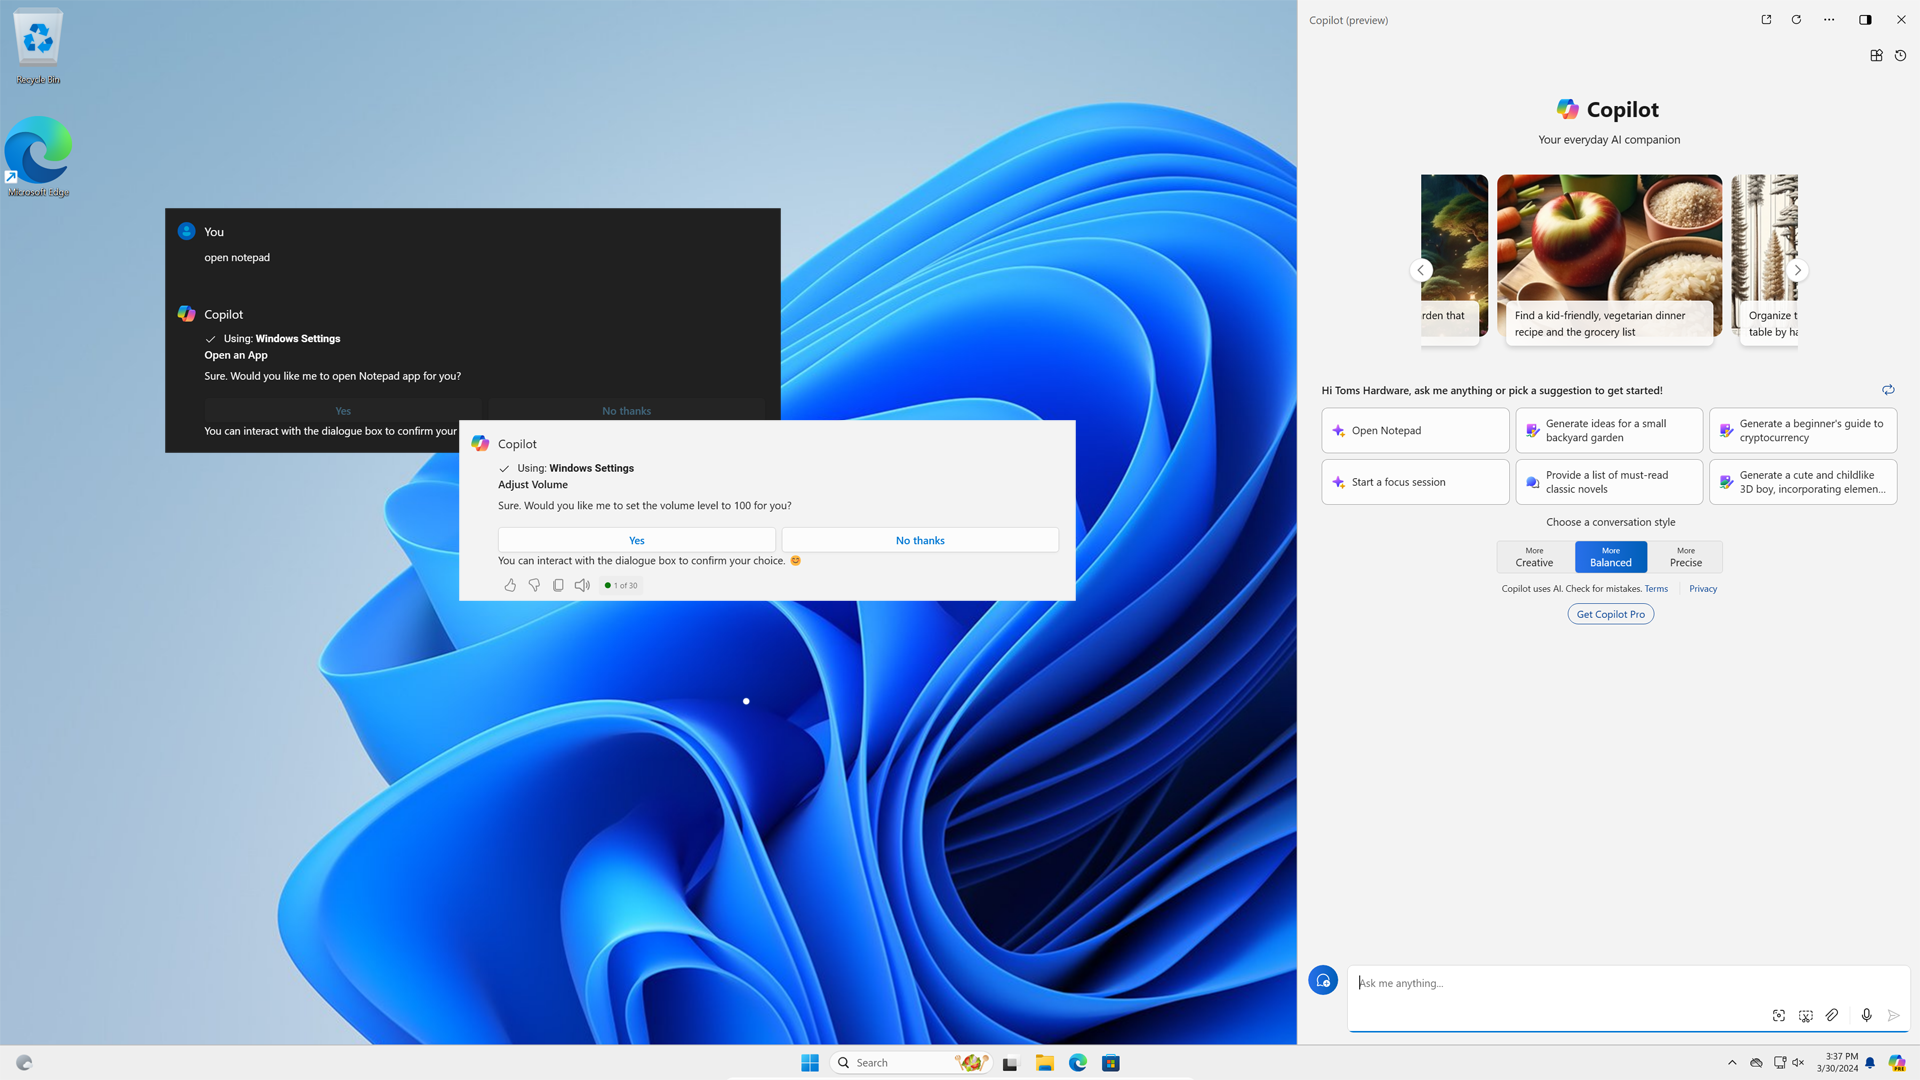Start a new topic with the chat icon
Image resolution: width=1920 pixels, height=1080 pixels.
coord(1323,980)
